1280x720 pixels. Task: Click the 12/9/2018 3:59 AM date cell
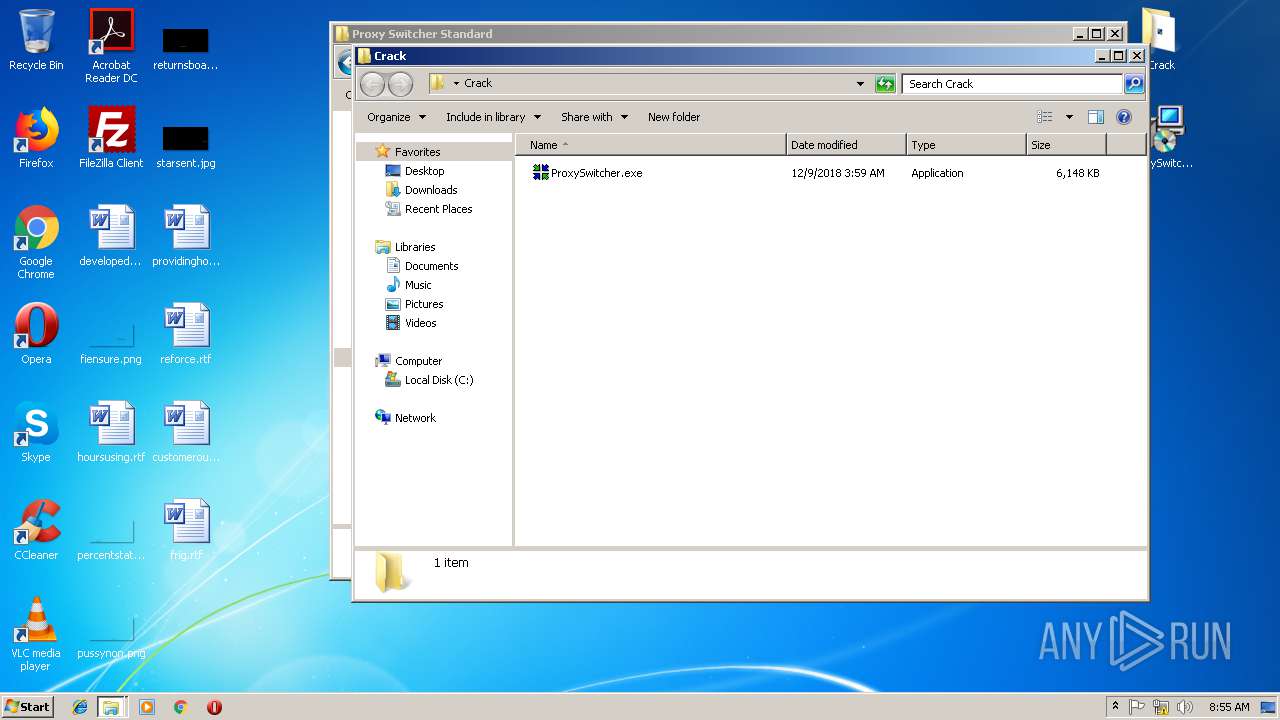[838, 173]
